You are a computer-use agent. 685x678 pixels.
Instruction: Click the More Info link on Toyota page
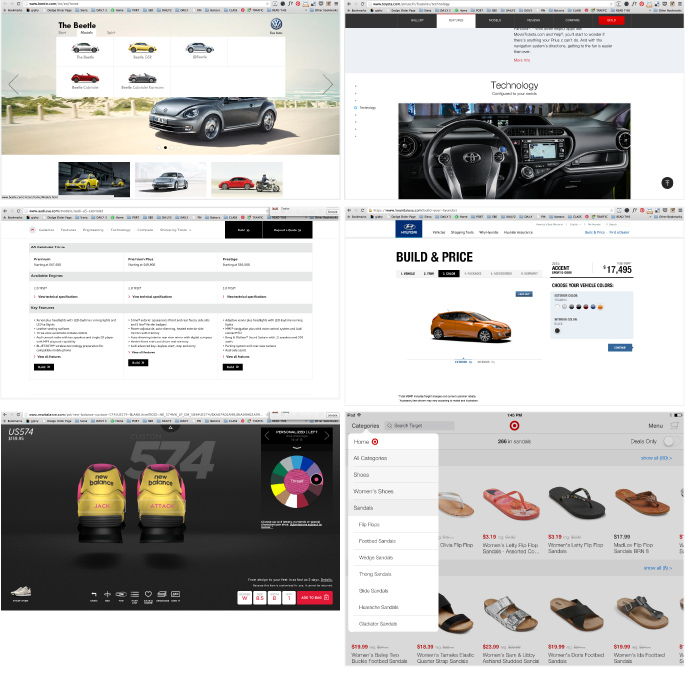pos(522,60)
